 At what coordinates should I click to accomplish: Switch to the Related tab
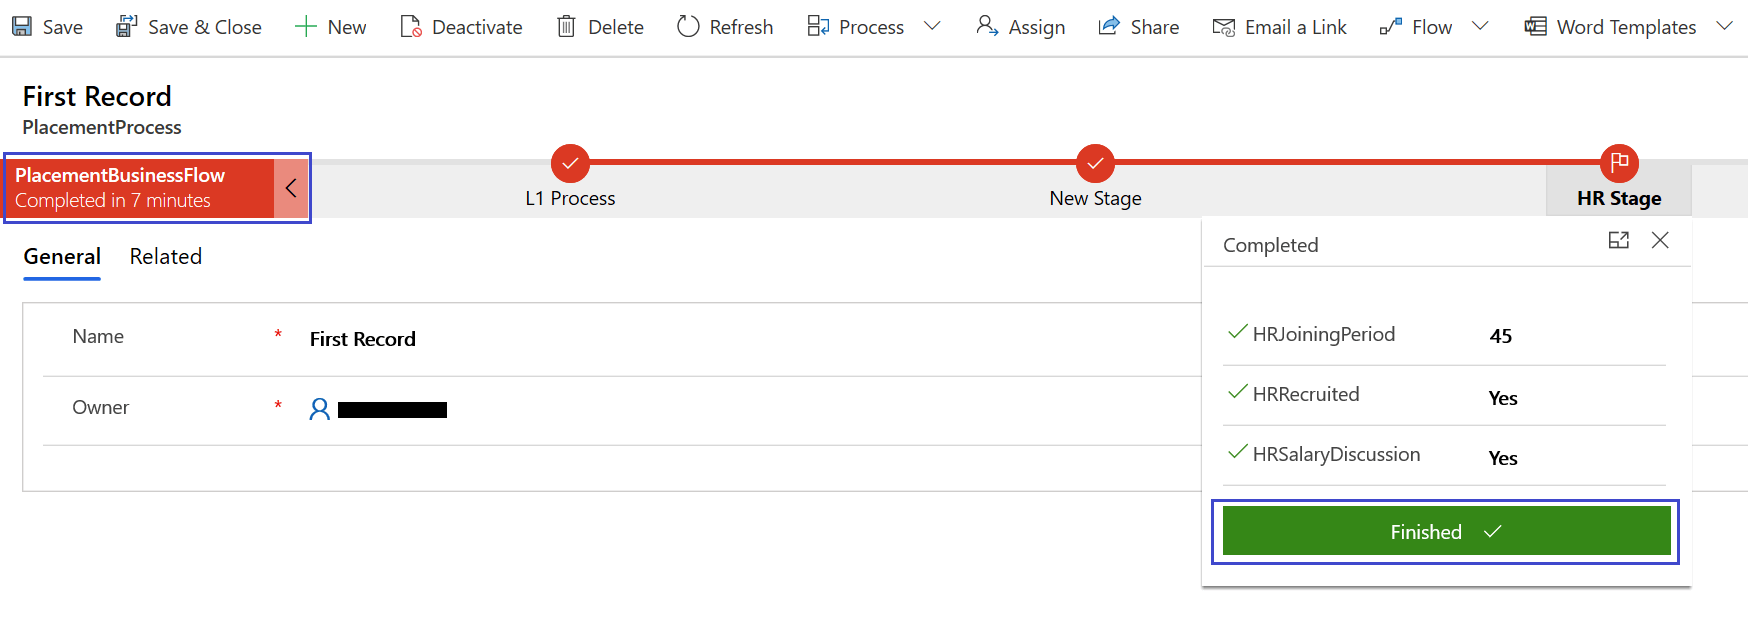165,256
